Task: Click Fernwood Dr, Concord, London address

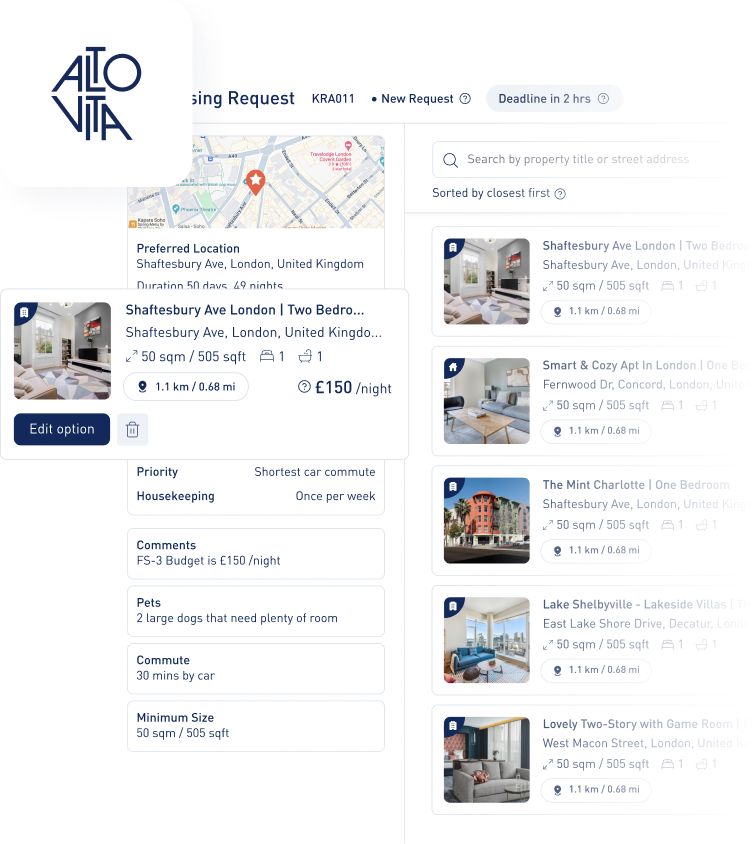Action: click(x=648, y=385)
